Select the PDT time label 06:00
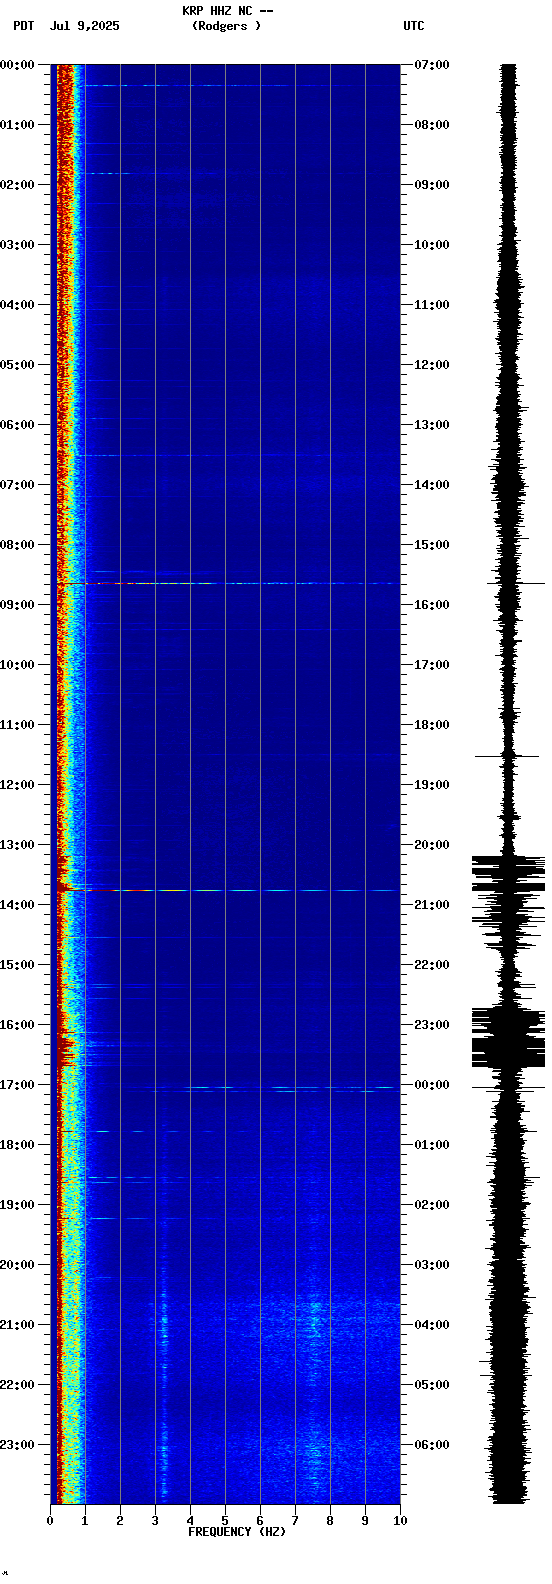The height and width of the screenshot is (1584, 552). coord(17,425)
